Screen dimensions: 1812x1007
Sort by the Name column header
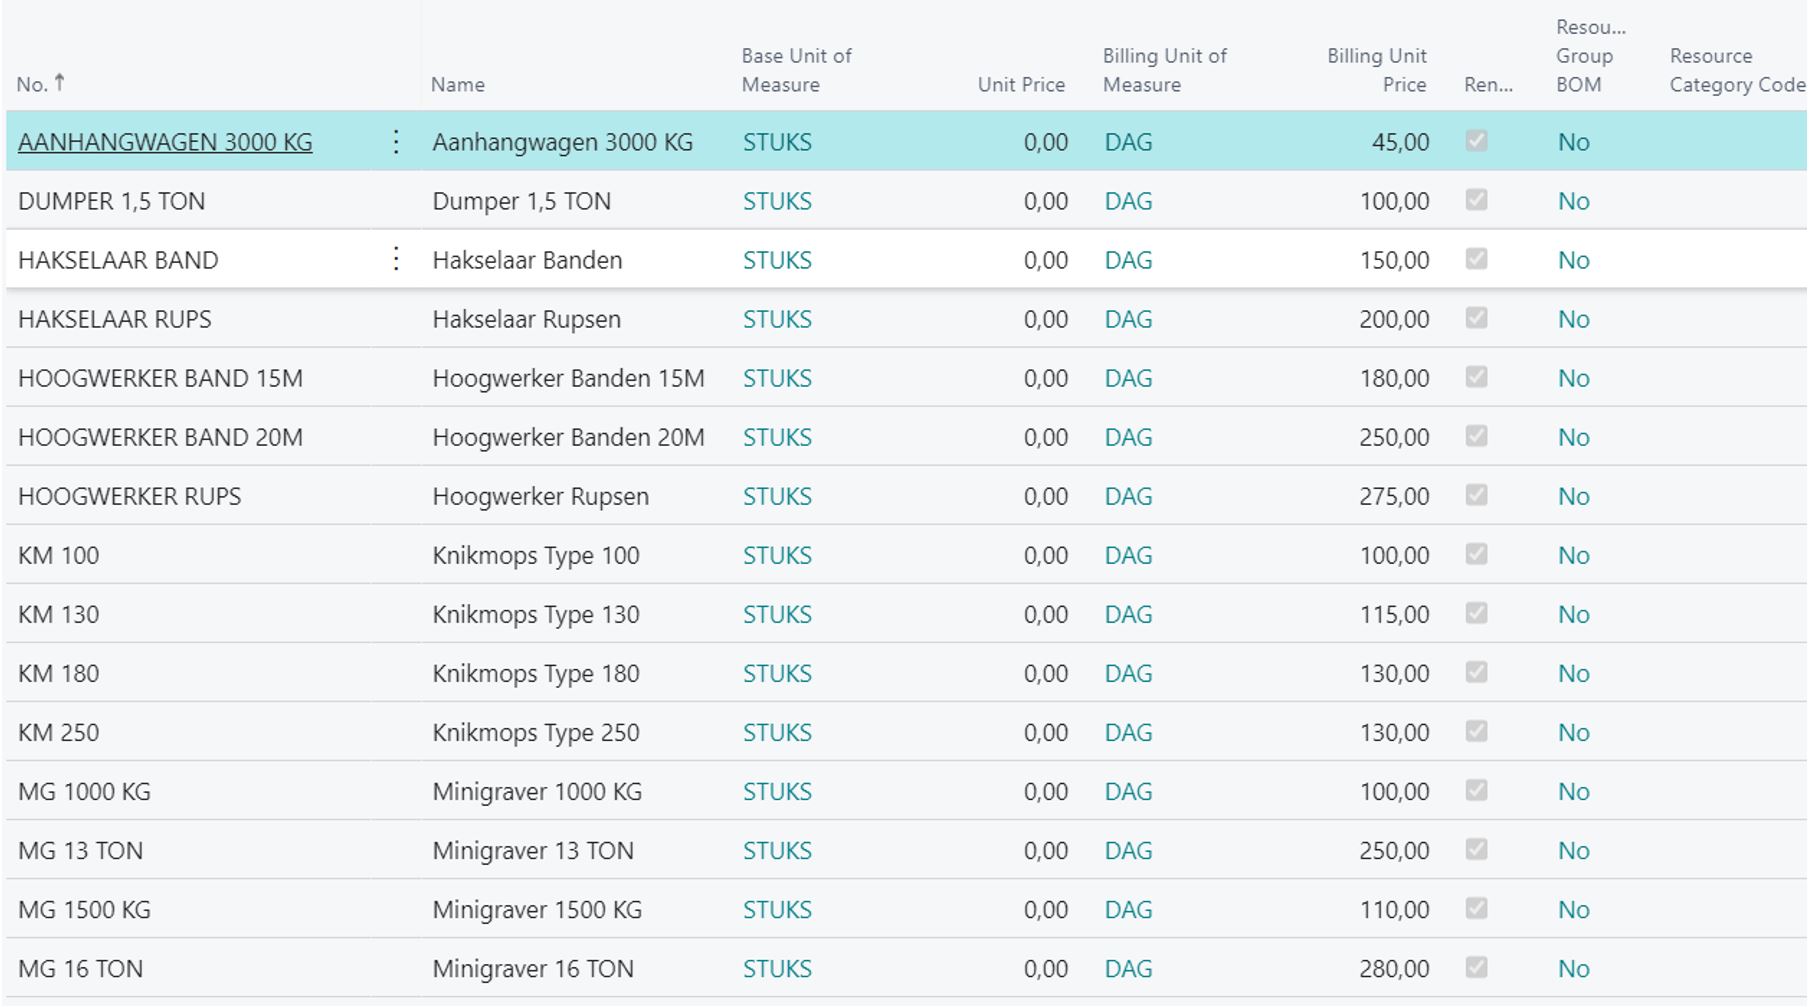[458, 85]
